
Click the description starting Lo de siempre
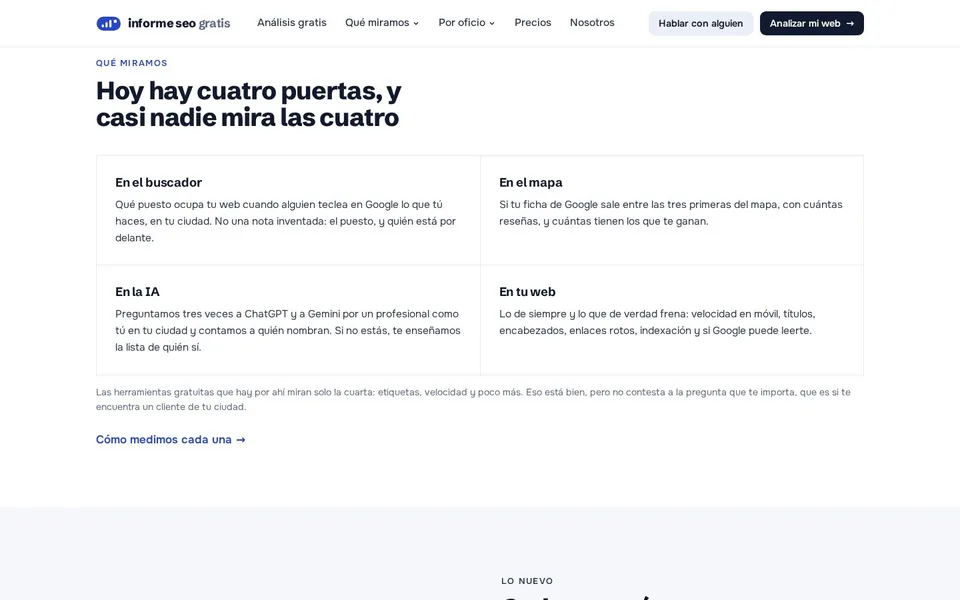tap(657, 322)
